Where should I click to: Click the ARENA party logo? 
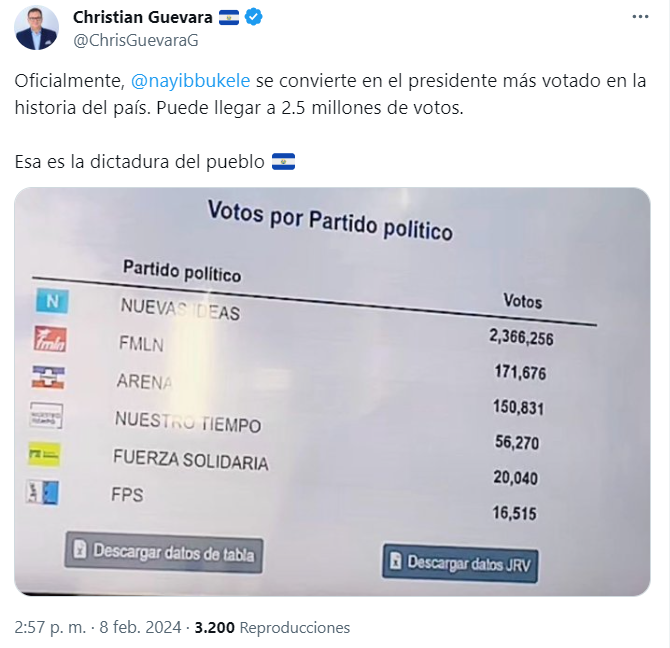(x=48, y=377)
